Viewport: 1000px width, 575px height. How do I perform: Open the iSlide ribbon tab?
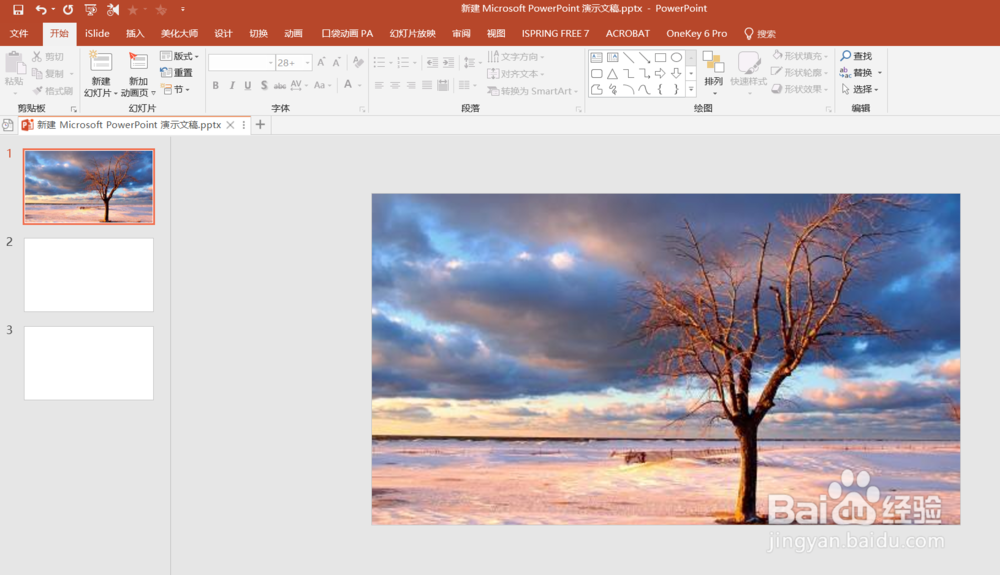97,33
